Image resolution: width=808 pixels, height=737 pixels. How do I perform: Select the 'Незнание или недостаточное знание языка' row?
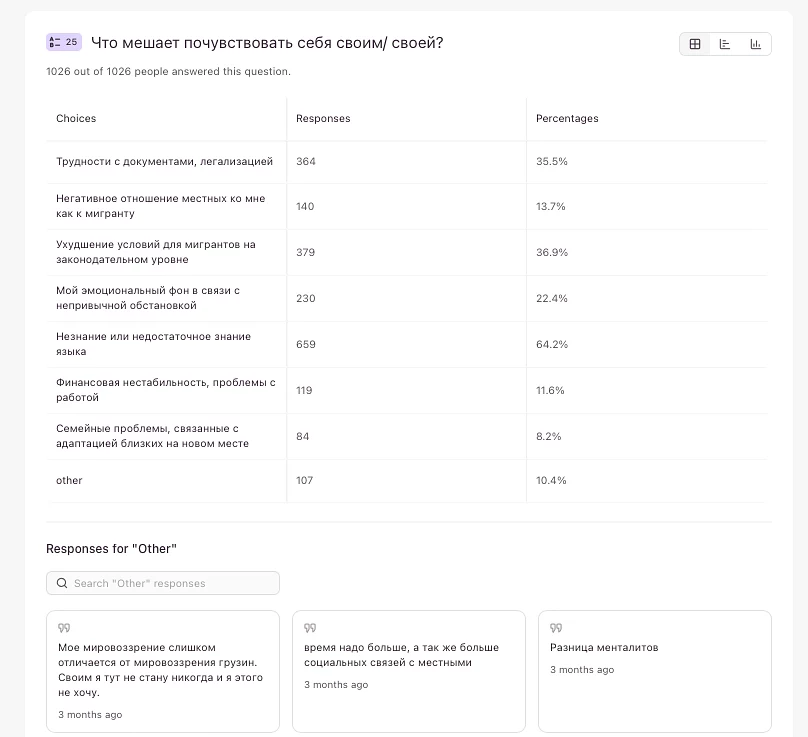point(154,344)
